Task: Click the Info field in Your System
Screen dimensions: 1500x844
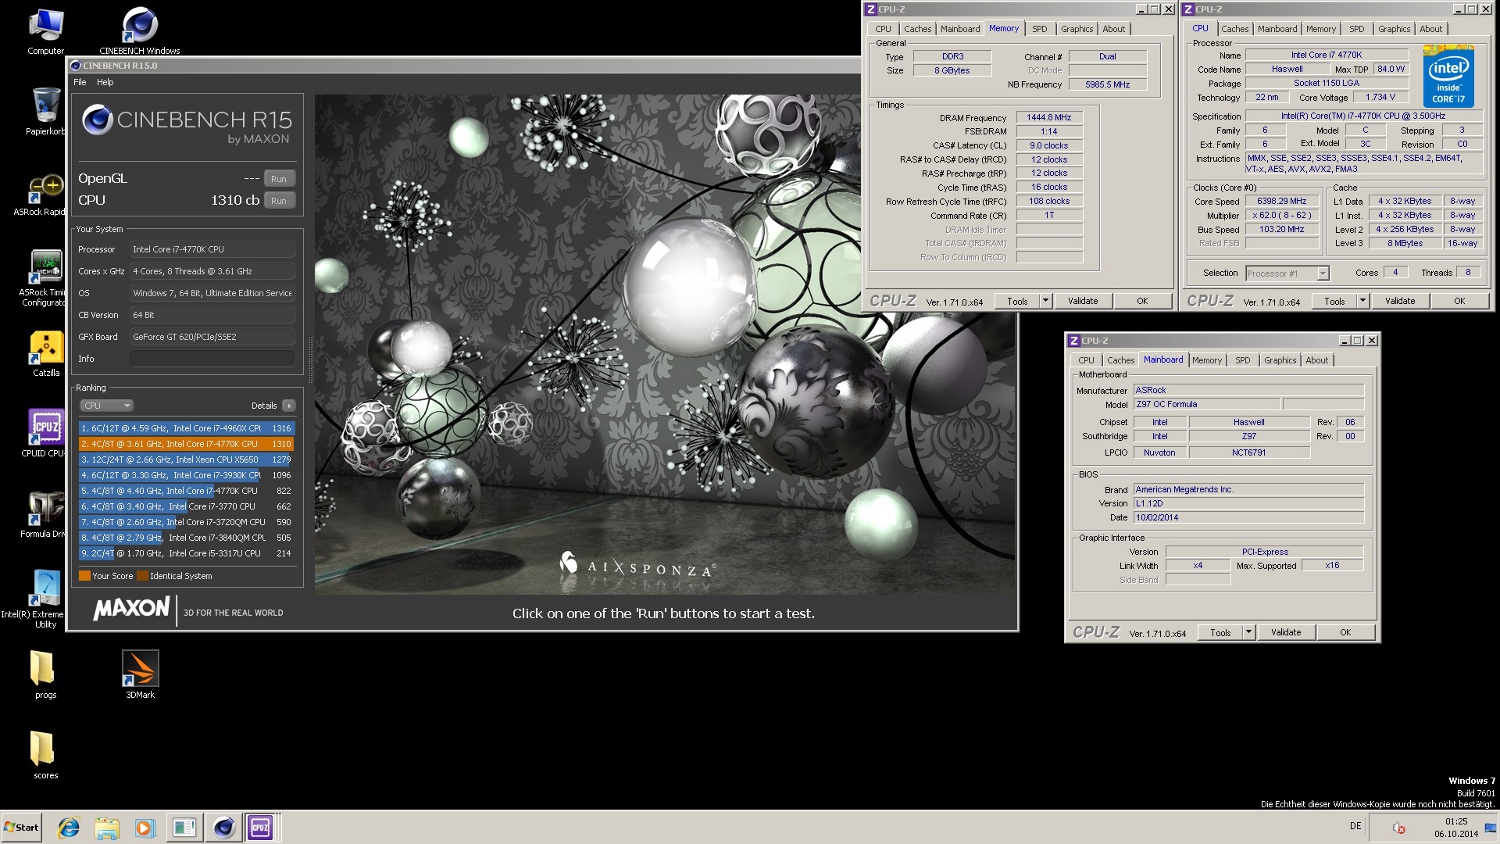Action: pyautogui.click(x=212, y=359)
